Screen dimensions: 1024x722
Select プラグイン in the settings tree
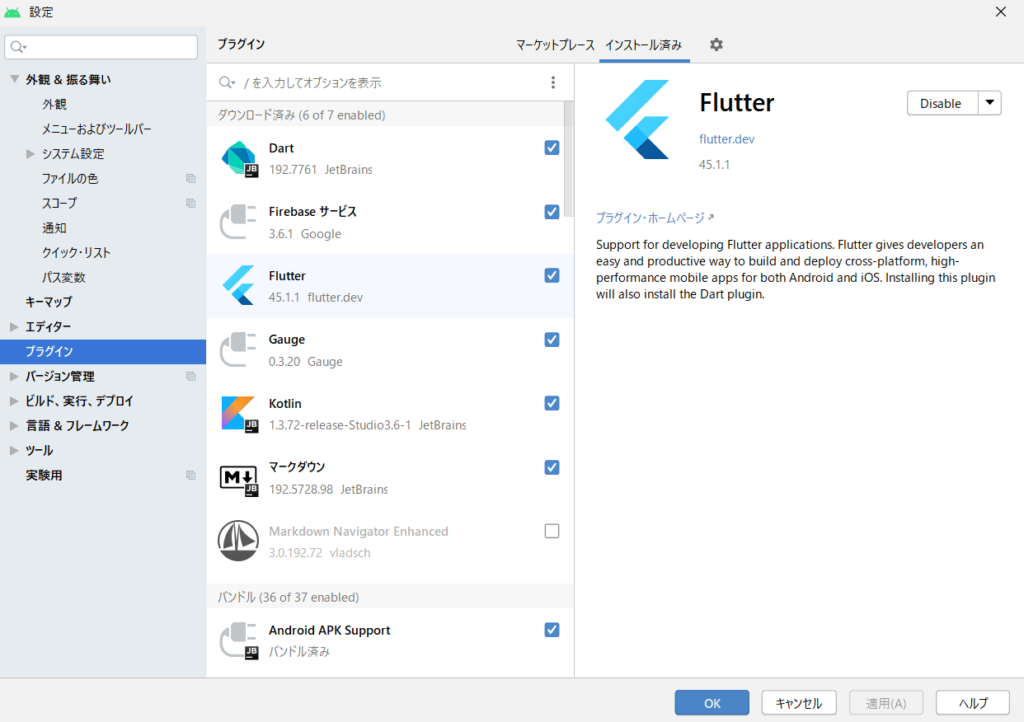(103, 351)
